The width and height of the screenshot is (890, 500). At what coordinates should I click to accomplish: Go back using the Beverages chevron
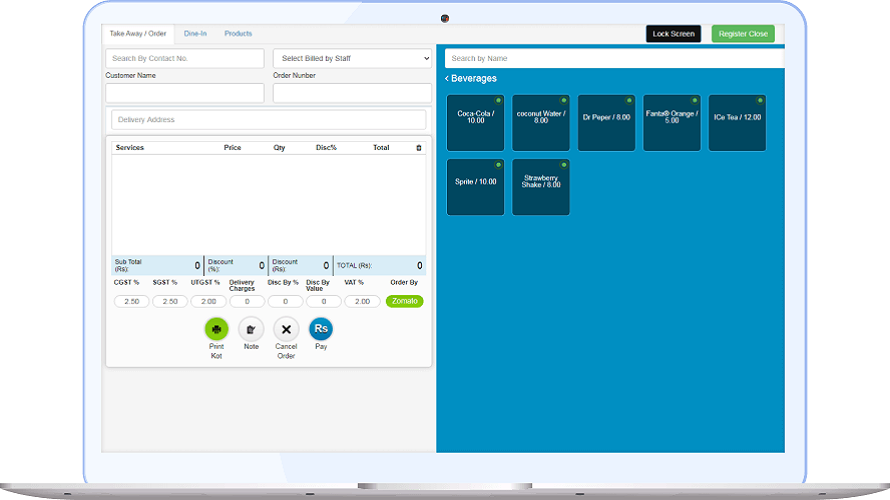tap(447, 78)
